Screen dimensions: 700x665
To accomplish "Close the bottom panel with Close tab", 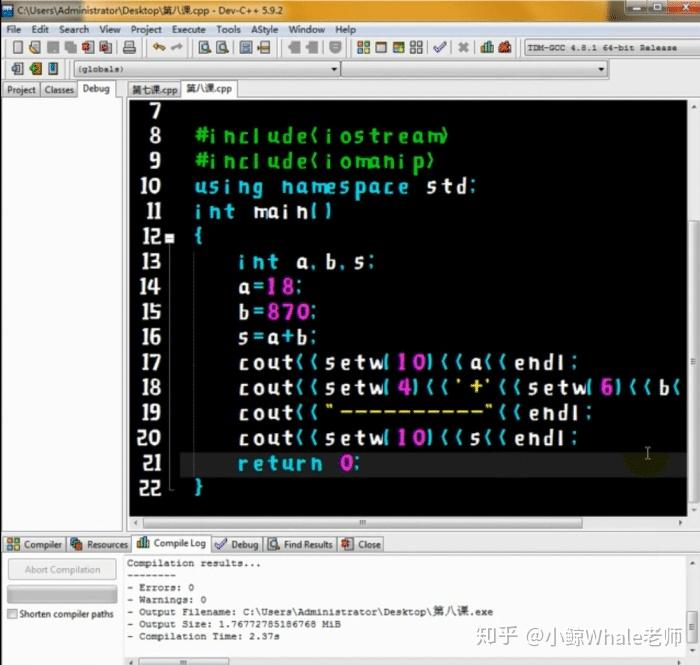I will (x=361, y=544).
